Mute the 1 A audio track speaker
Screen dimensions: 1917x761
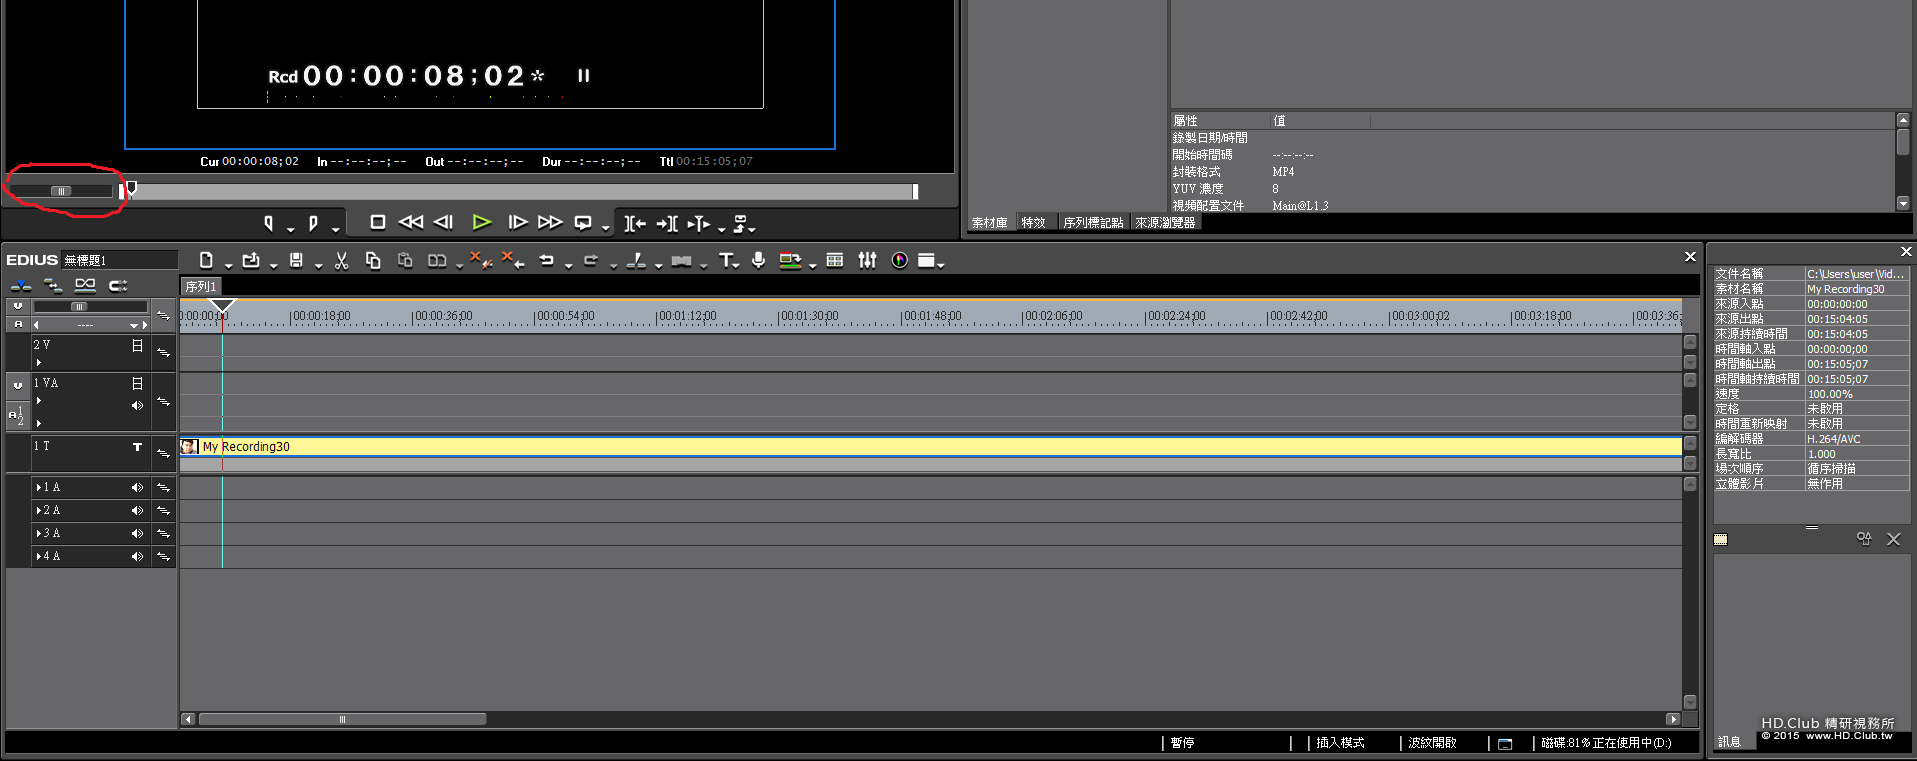137,487
